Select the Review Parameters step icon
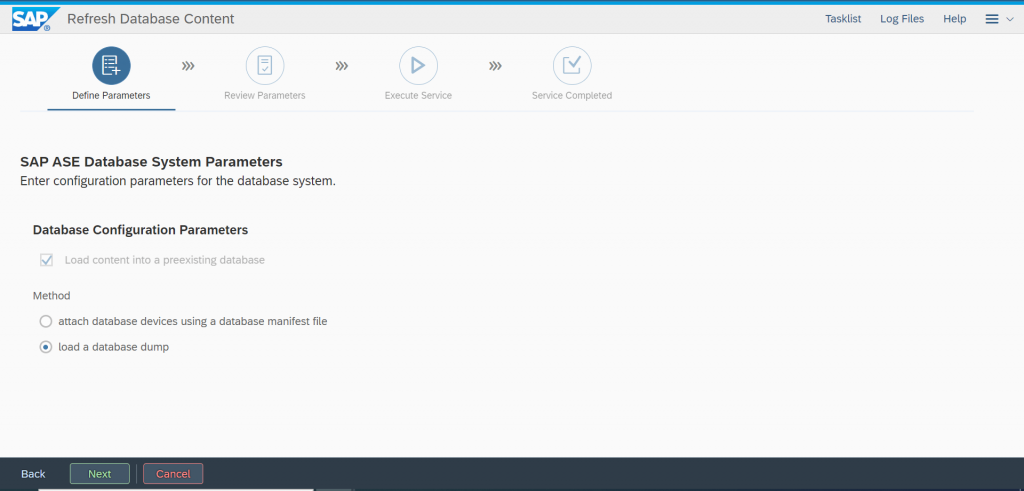This screenshot has width=1024, height=491. [x=264, y=66]
